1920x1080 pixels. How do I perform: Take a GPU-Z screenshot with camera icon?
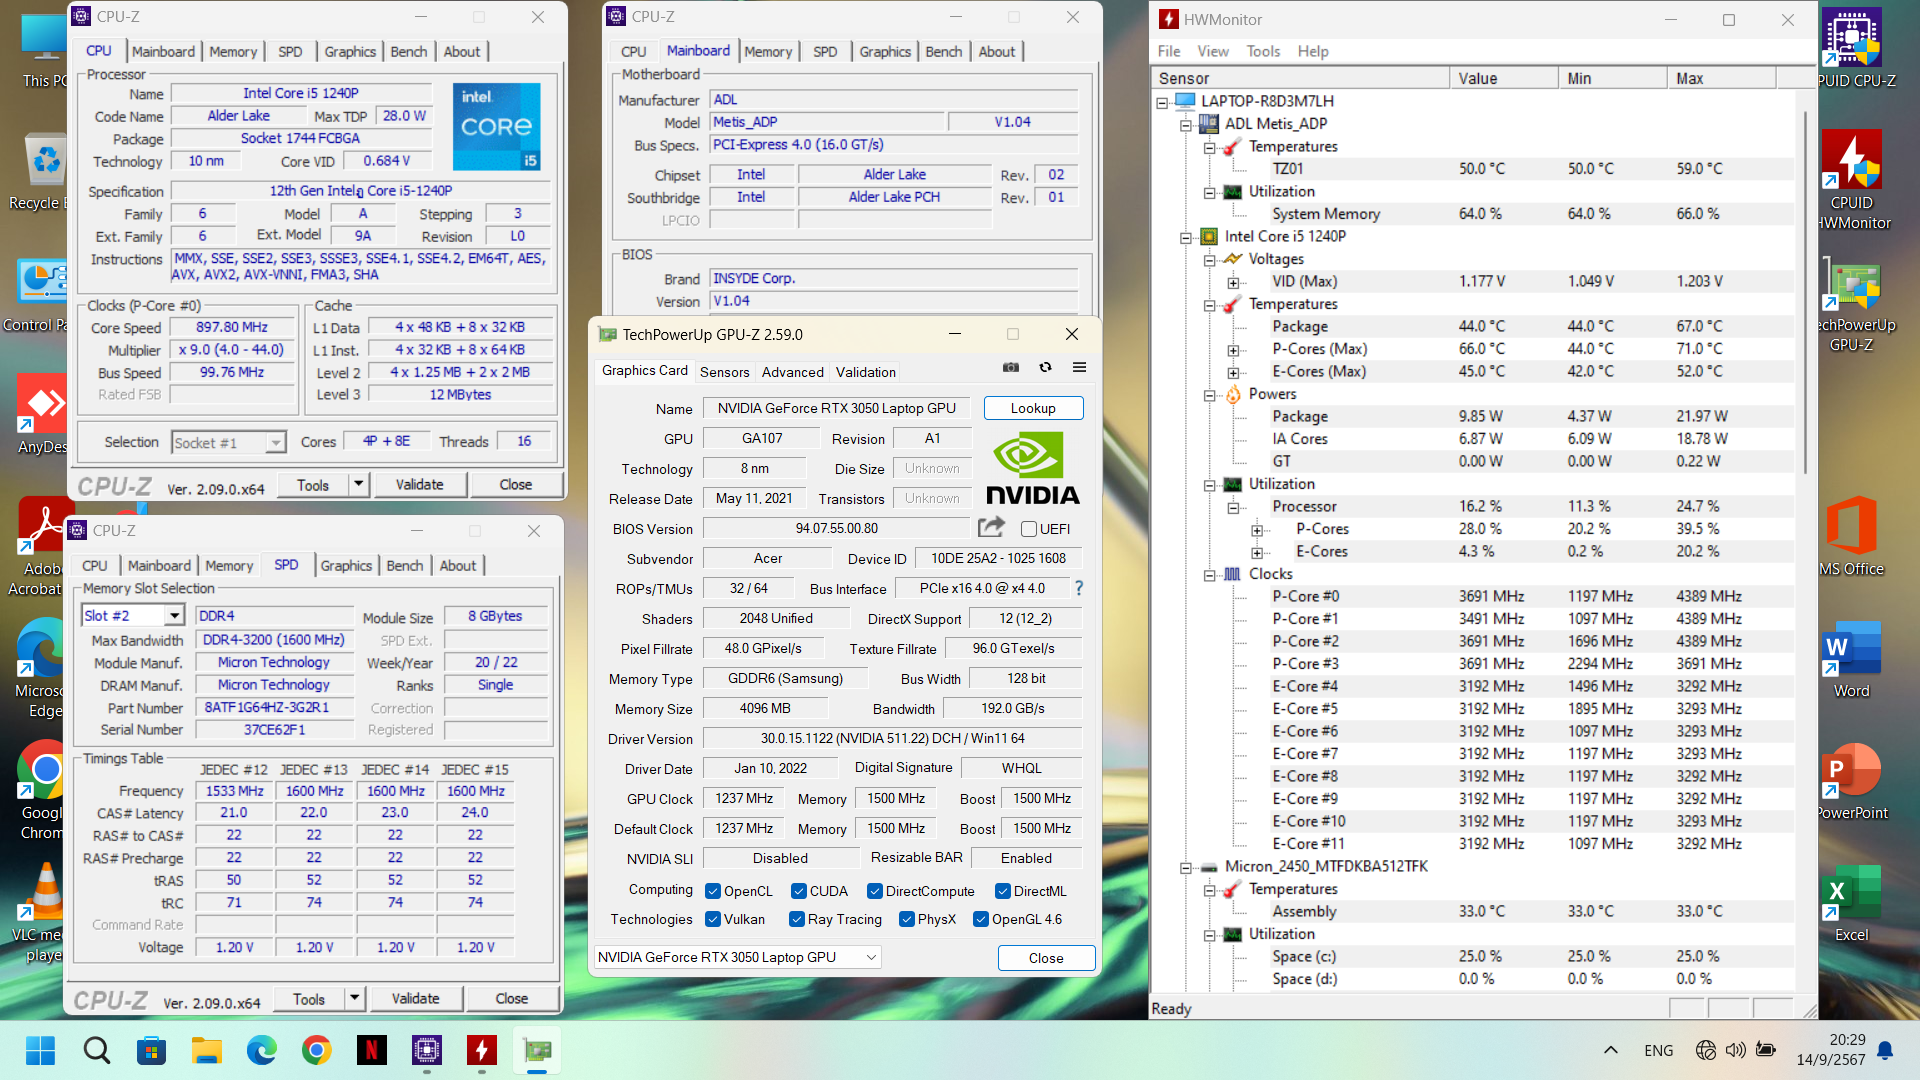coord(1011,368)
